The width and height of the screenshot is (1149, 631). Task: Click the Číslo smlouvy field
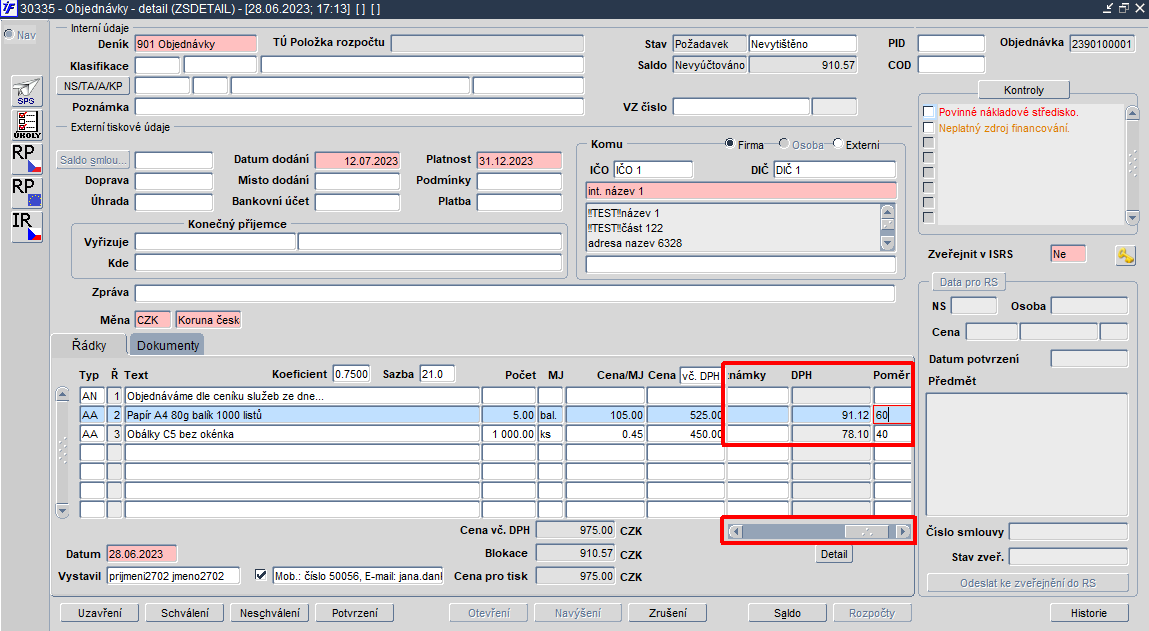(1068, 532)
